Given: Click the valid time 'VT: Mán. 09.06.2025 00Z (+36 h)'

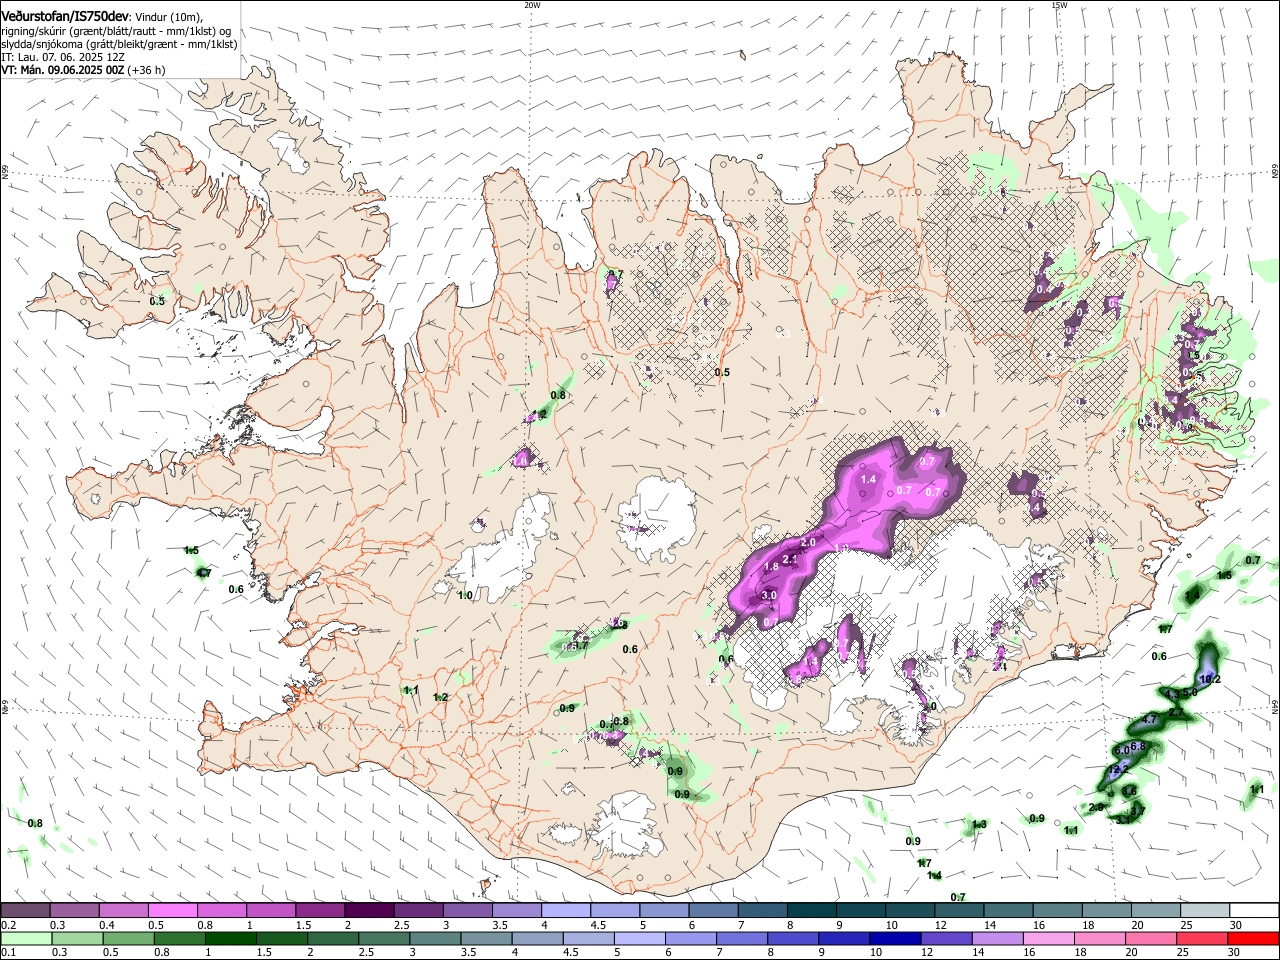Looking at the screenshot, I should (x=83, y=70).
